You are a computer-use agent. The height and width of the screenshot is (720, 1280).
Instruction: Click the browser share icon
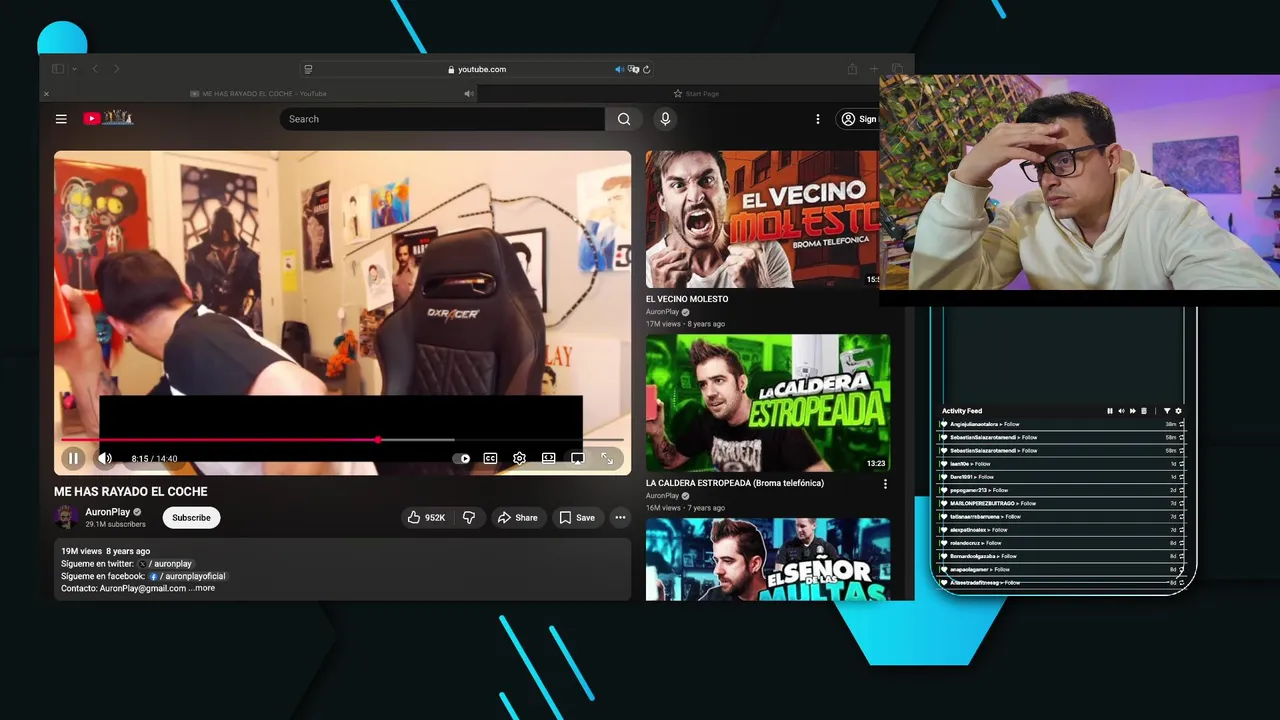pos(852,69)
